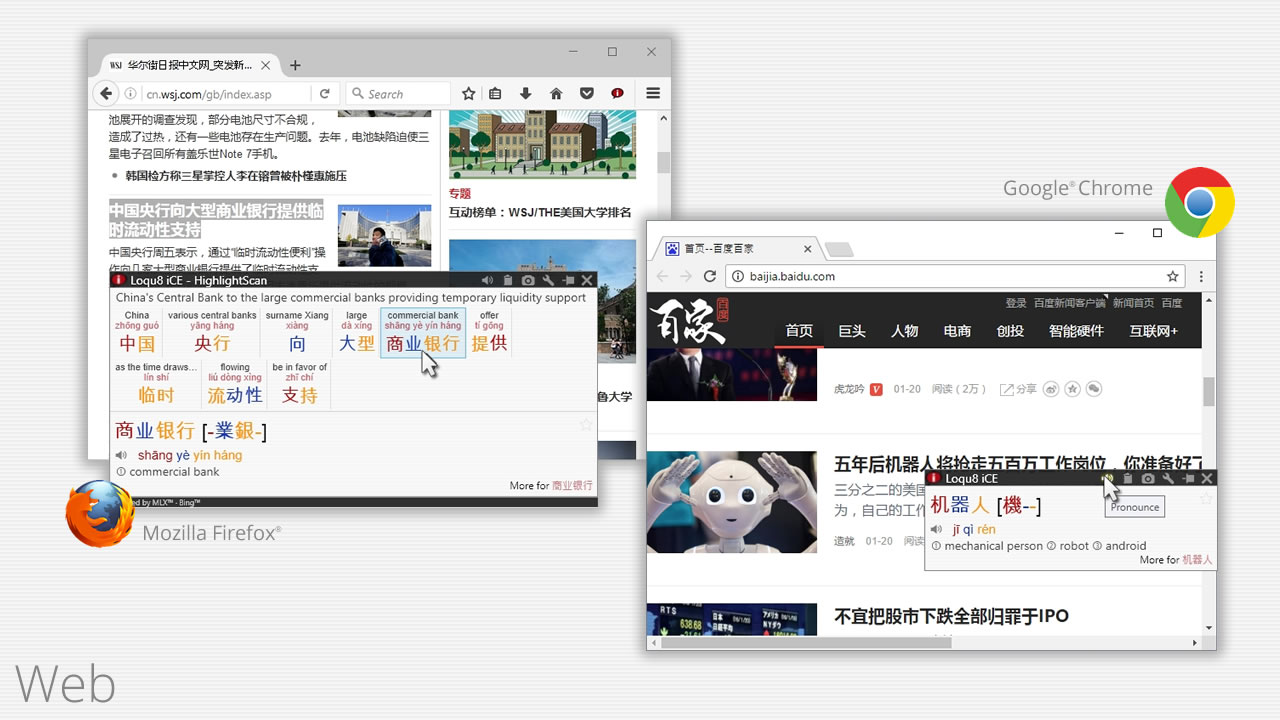Open 创投 nav item on Baijia
1280x720 pixels.
1010,331
